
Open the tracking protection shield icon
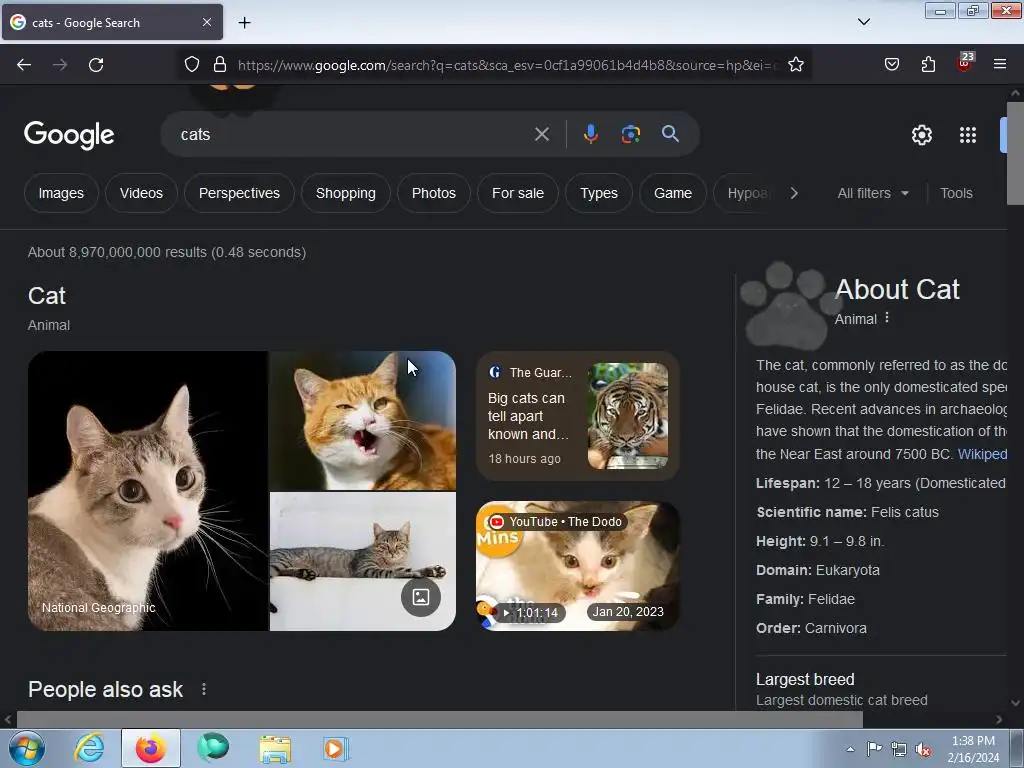point(191,64)
